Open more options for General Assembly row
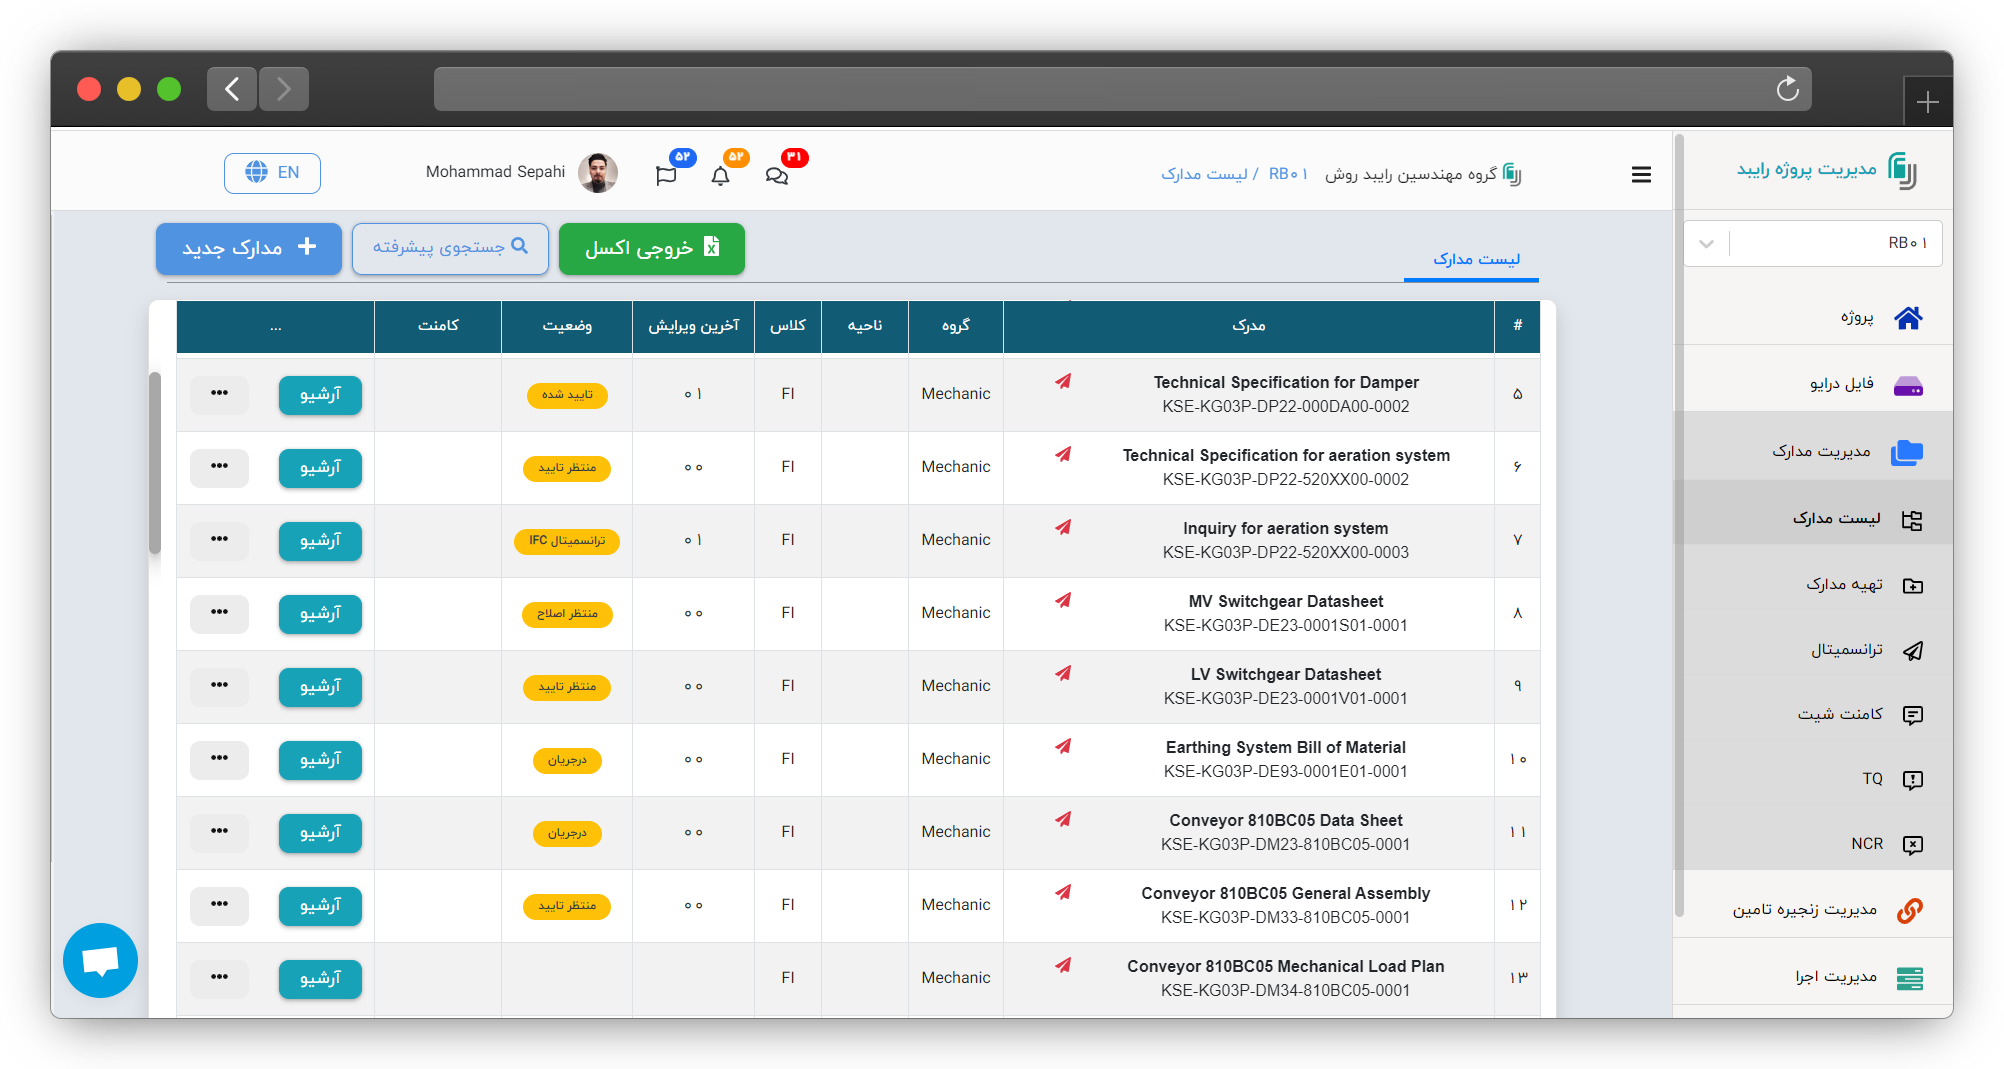The width and height of the screenshot is (2004, 1069). pos(219,904)
